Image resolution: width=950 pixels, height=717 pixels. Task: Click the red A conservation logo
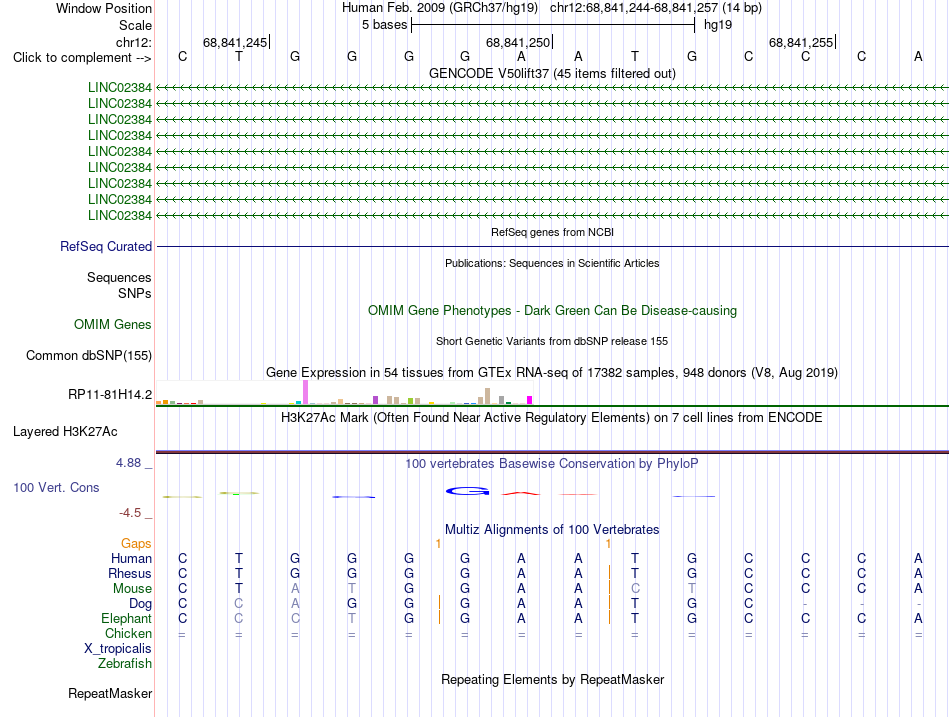point(520,494)
